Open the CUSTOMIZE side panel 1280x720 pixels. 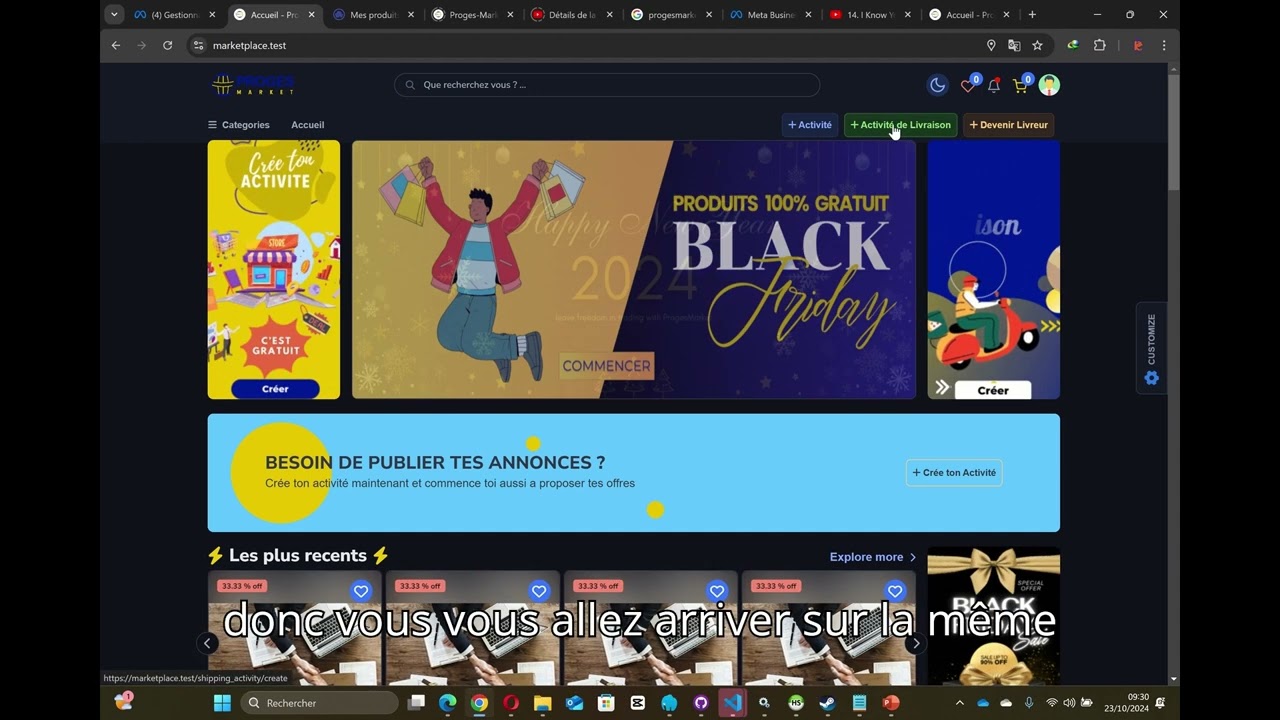(x=1151, y=348)
